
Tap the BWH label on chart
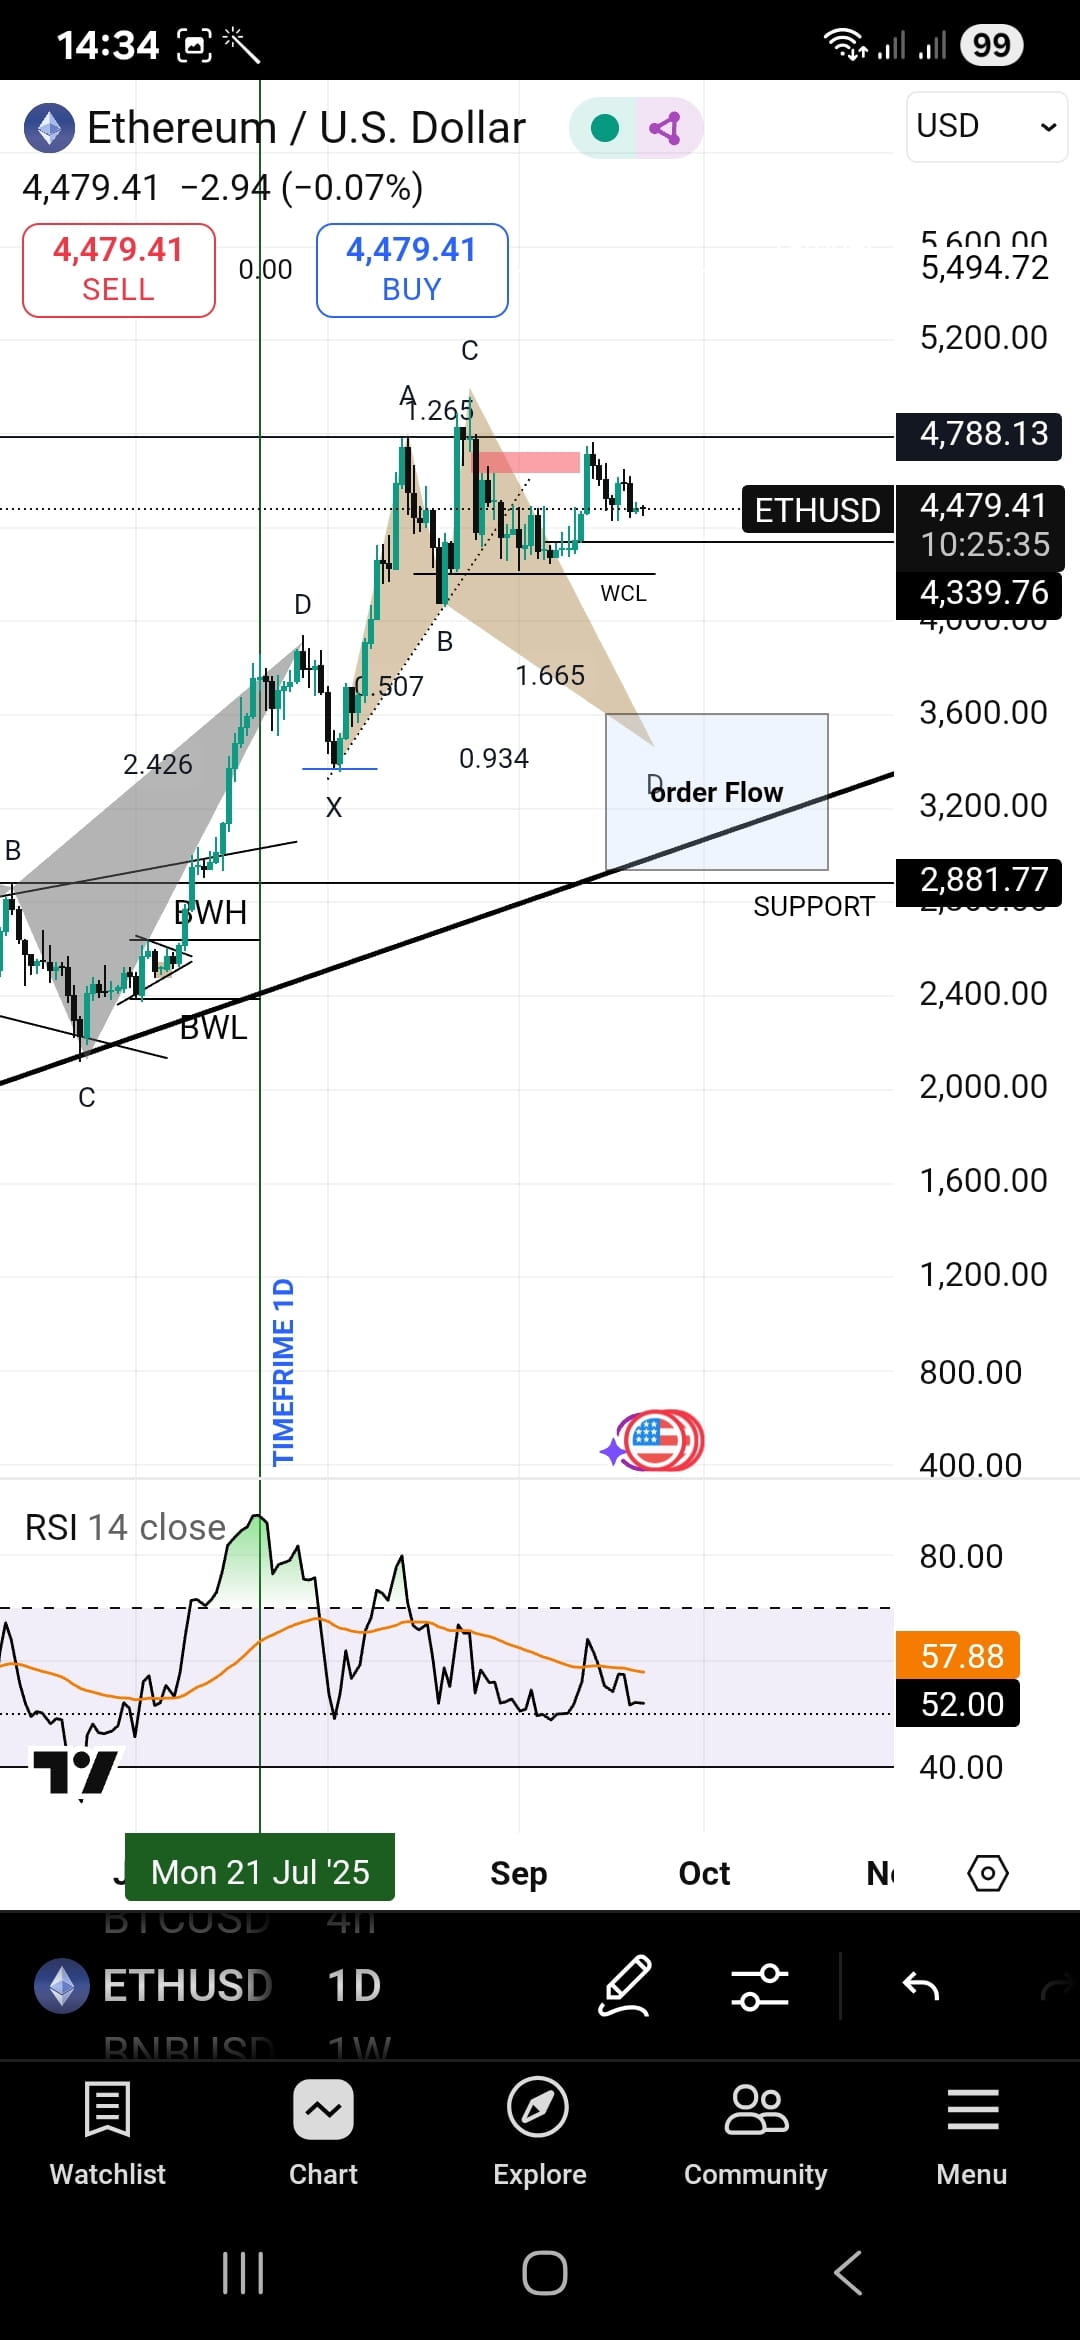(210, 913)
